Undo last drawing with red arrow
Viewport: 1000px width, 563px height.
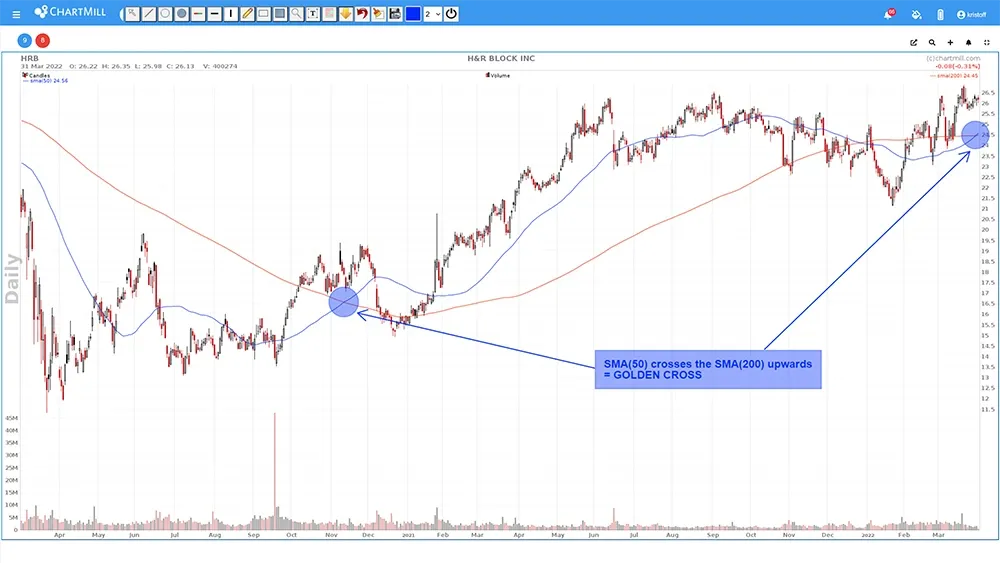362,13
